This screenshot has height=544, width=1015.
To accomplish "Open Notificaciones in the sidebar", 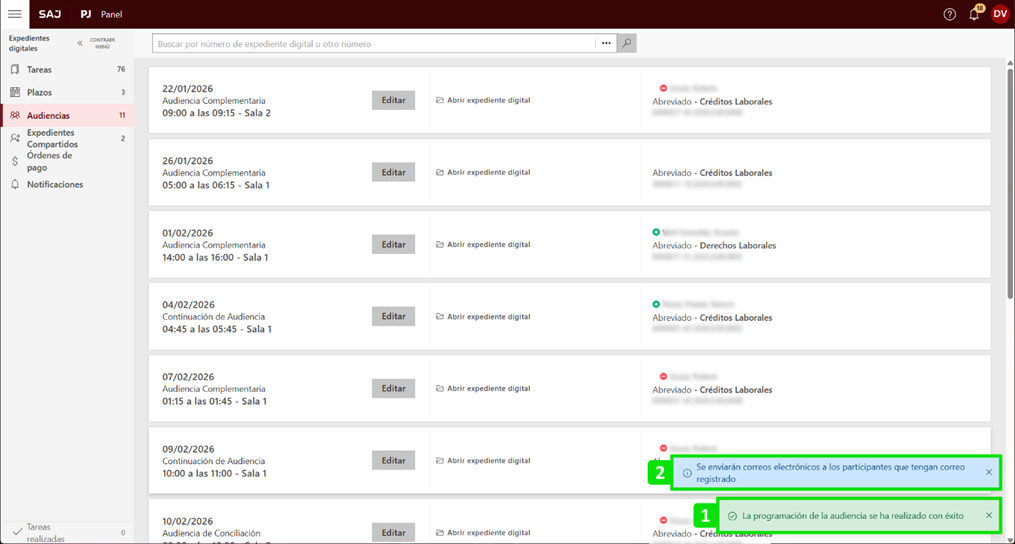I will click(55, 185).
